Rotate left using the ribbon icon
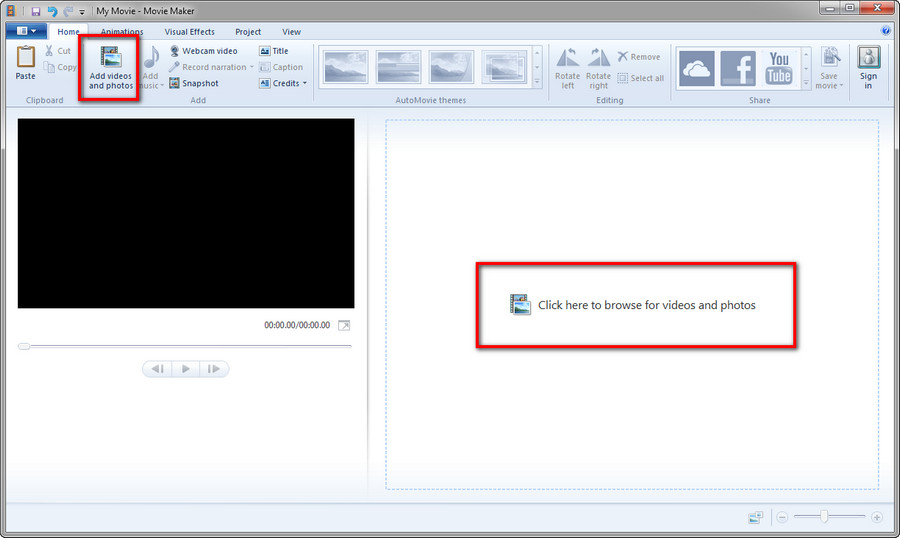Screen dimensions: 900x538 (567, 57)
